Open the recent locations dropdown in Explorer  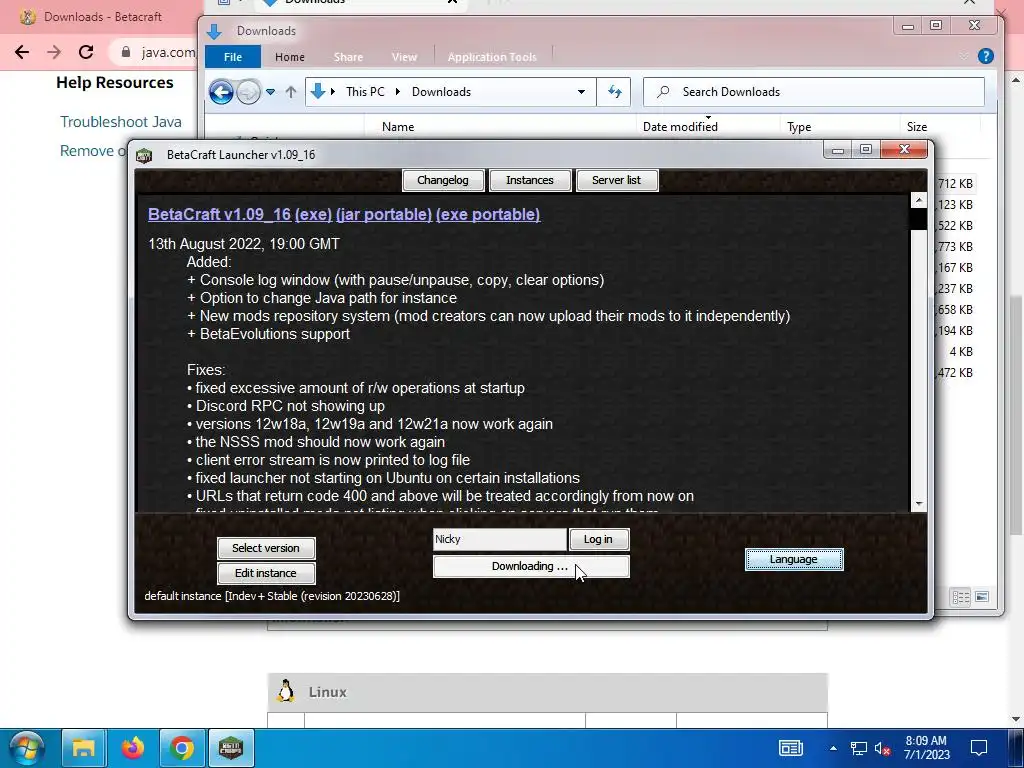click(x=270, y=92)
